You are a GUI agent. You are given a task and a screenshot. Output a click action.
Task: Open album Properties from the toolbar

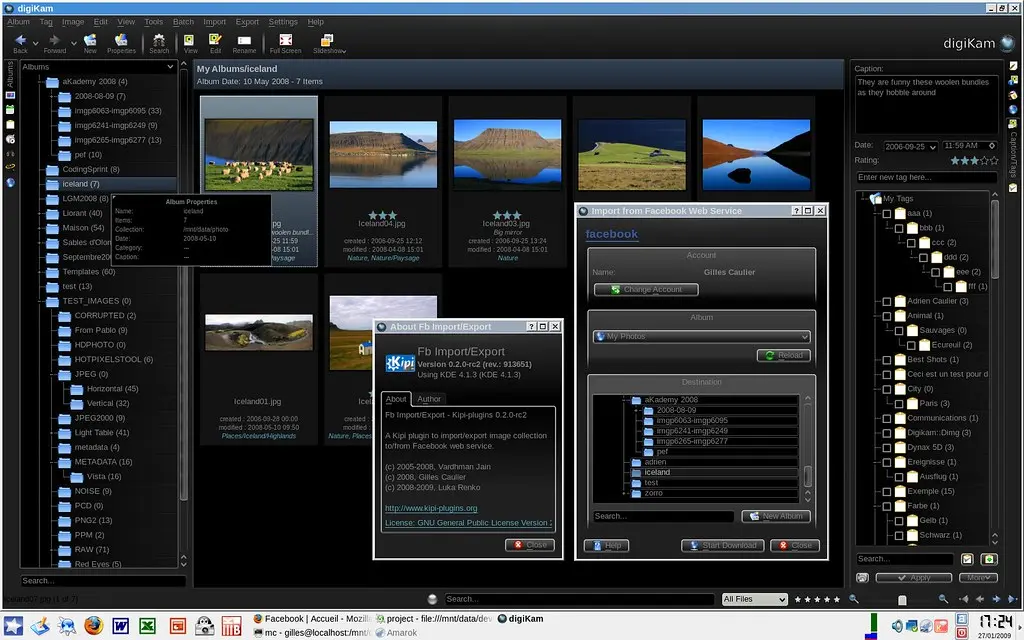pos(122,40)
